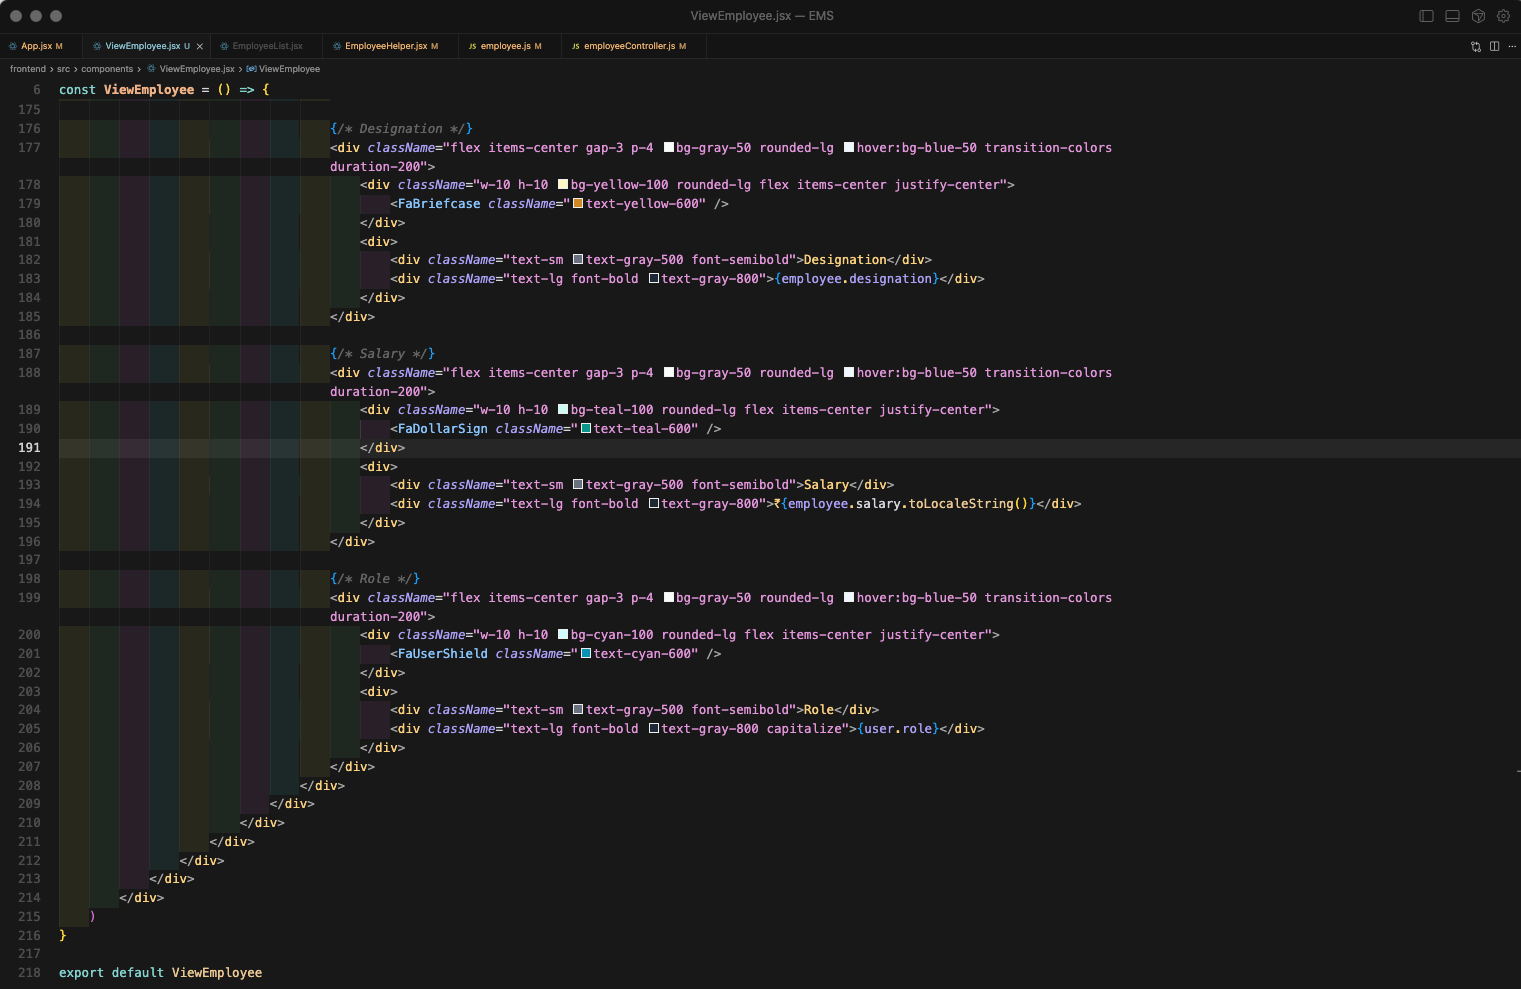Click the React icon on App.jsx tab
The width and height of the screenshot is (1521, 989).
click(13, 46)
